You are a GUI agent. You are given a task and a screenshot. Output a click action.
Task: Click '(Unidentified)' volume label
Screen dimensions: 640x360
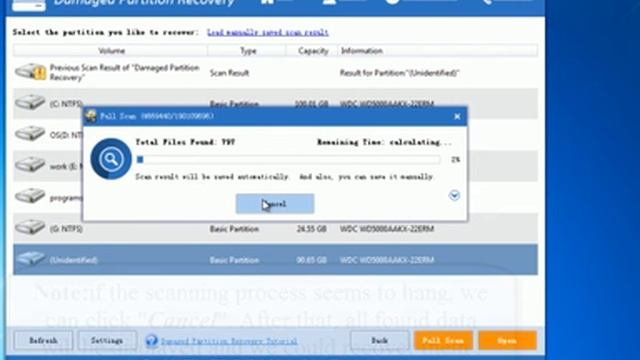click(73, 260)
